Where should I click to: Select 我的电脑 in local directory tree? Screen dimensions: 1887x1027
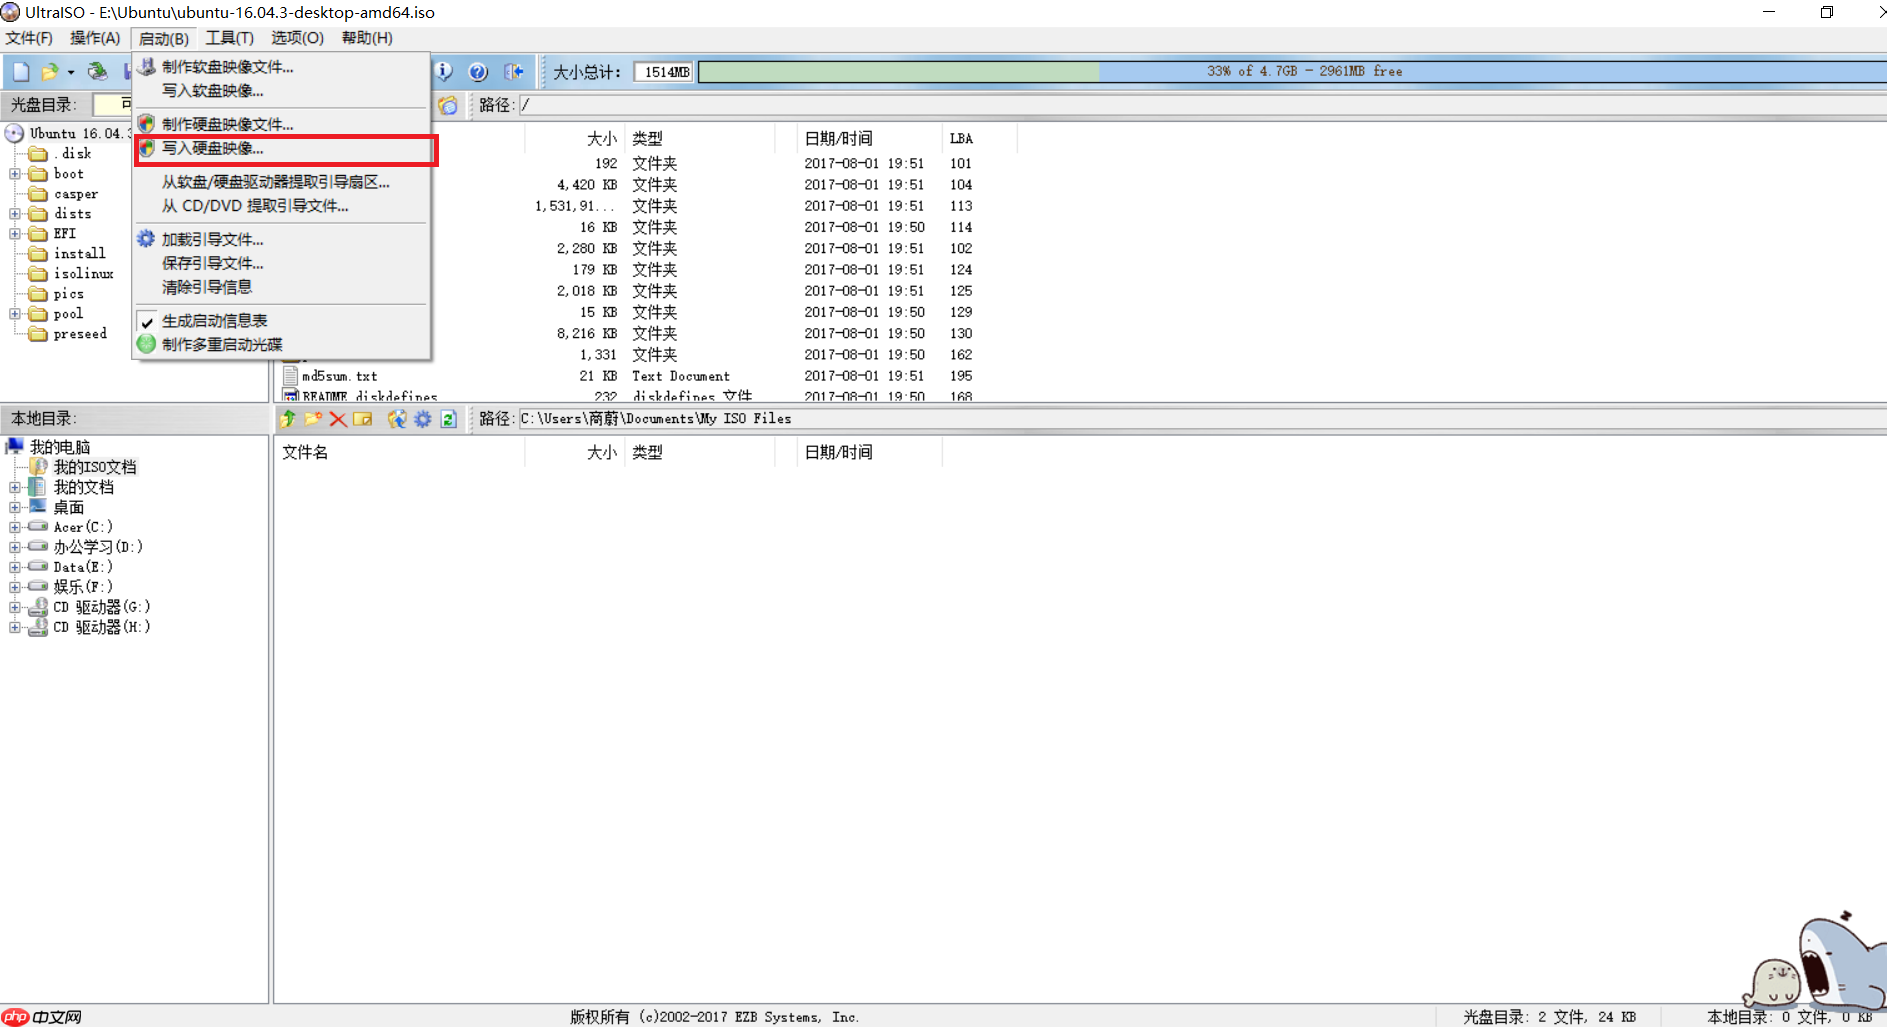coord(60,447)
